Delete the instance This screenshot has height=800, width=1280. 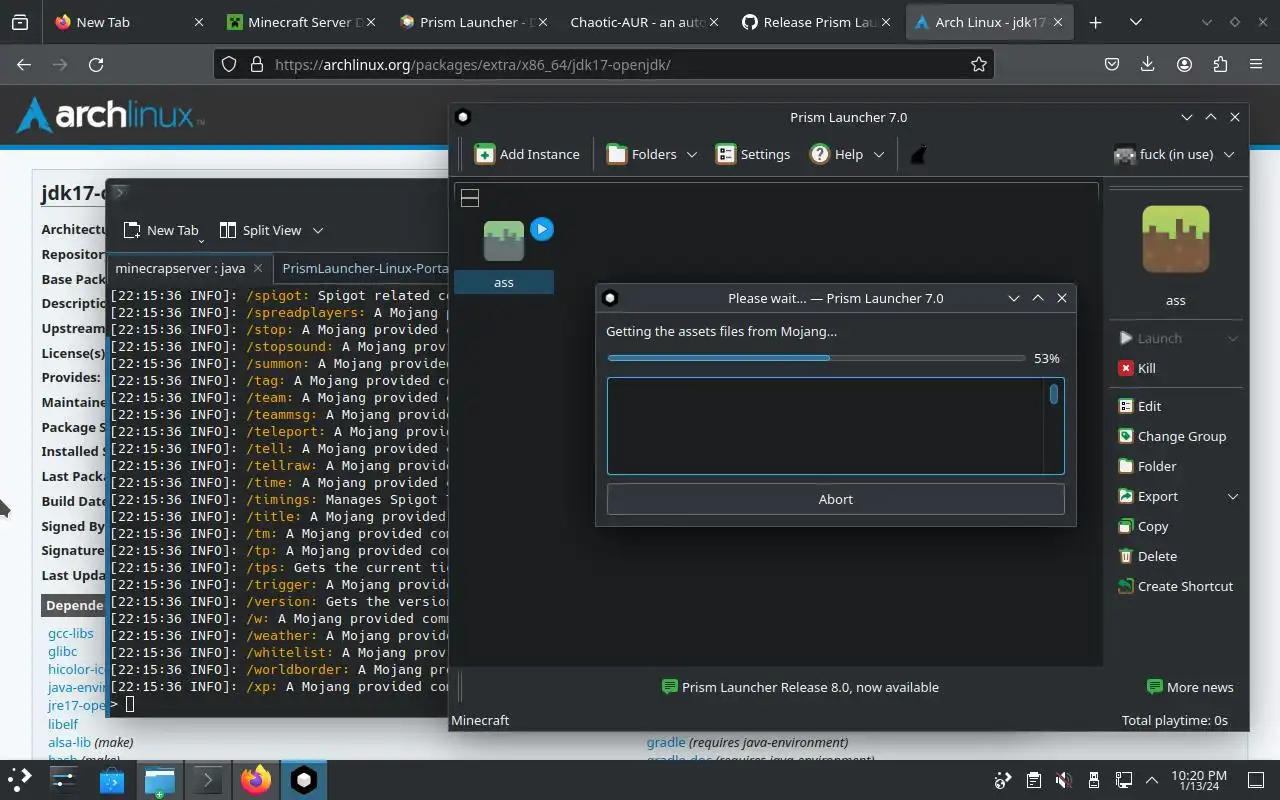[1147, 556]
